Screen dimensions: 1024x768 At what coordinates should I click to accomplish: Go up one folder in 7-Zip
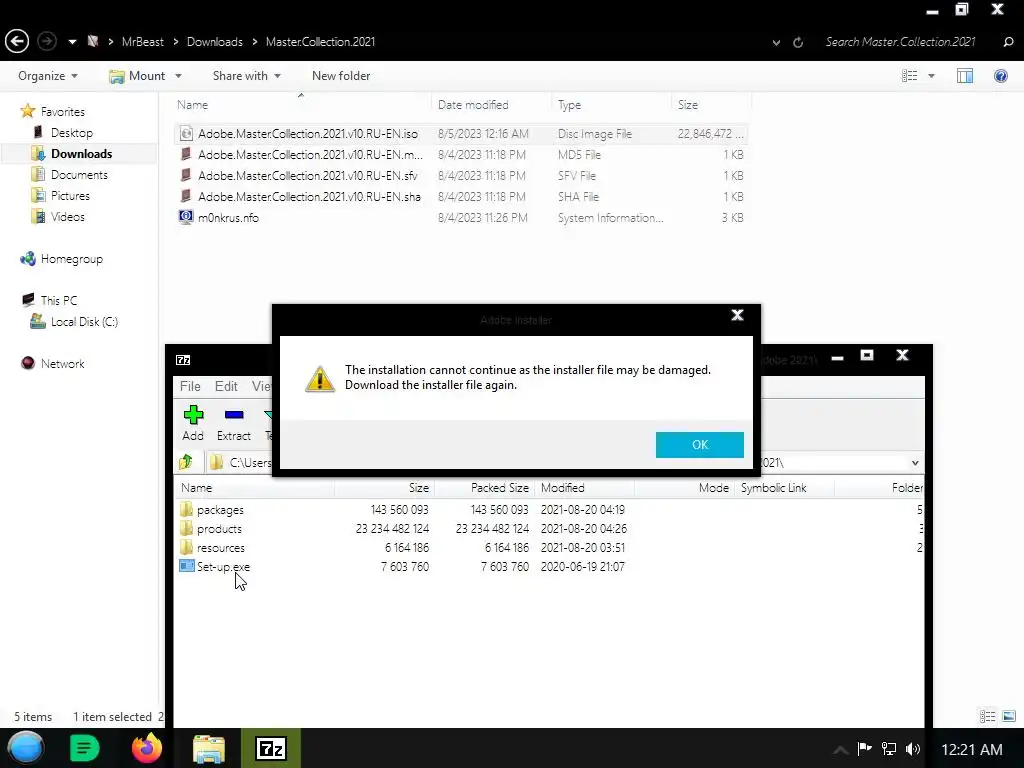186,462
